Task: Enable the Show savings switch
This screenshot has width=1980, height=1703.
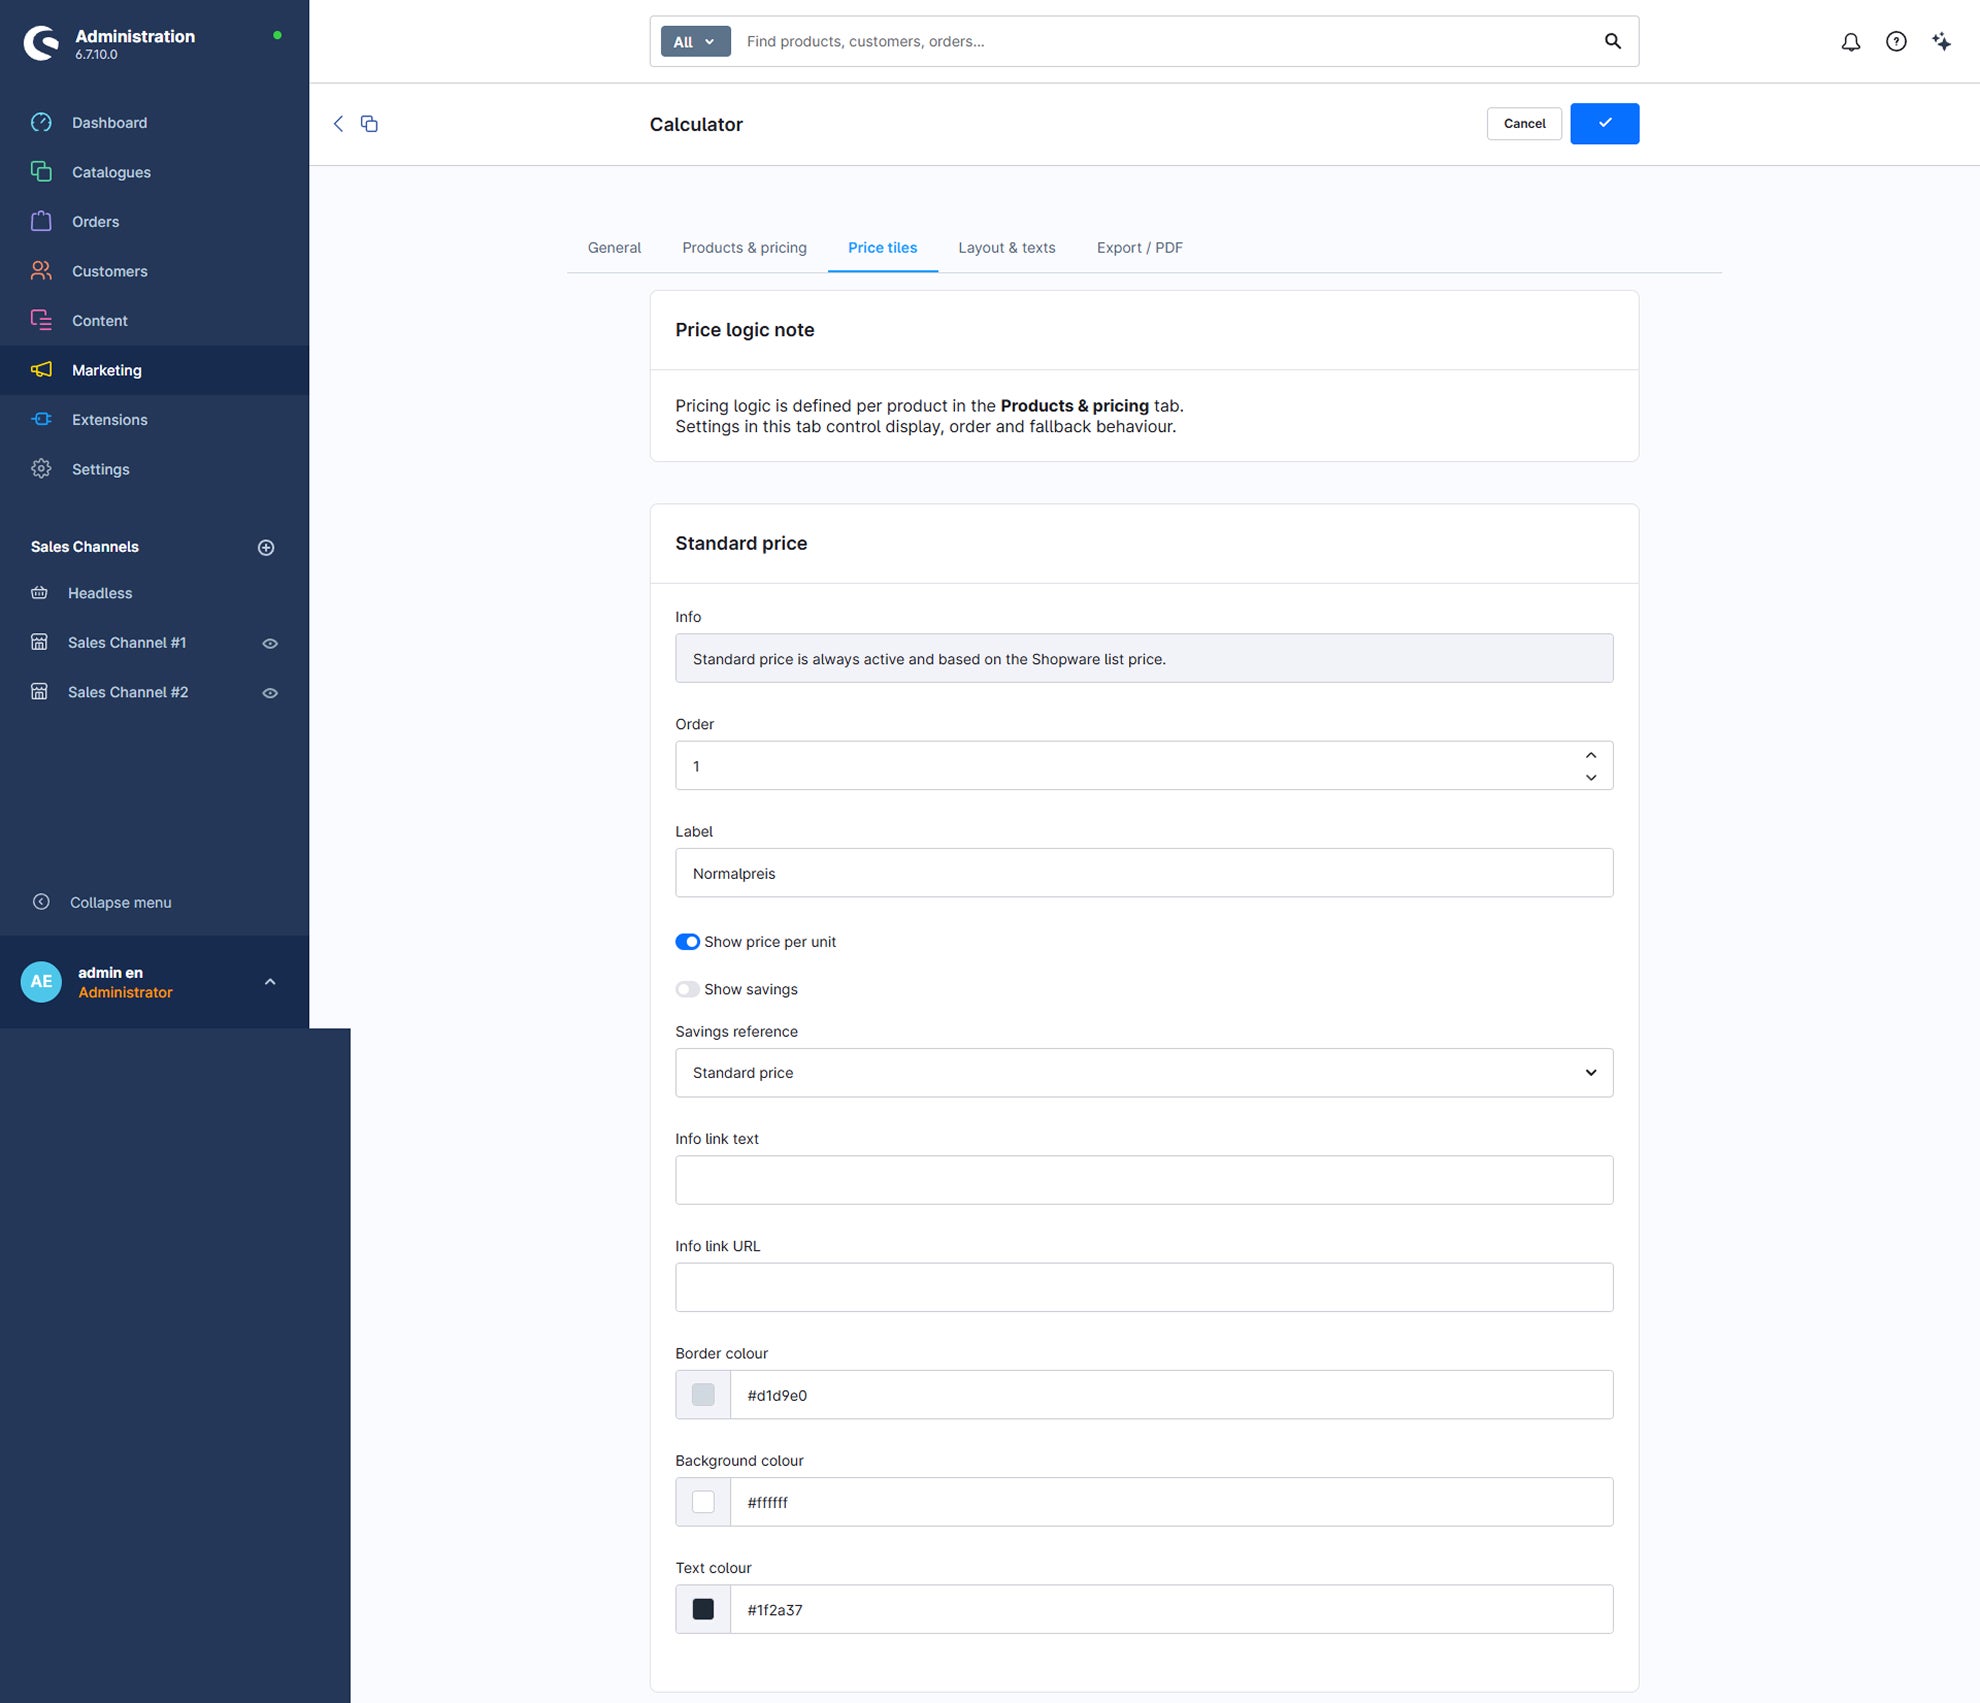Action: click(687, 989)
